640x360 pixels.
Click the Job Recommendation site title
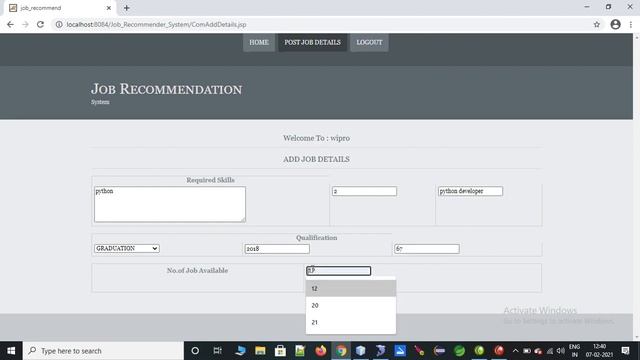click(x=167, y=89)
